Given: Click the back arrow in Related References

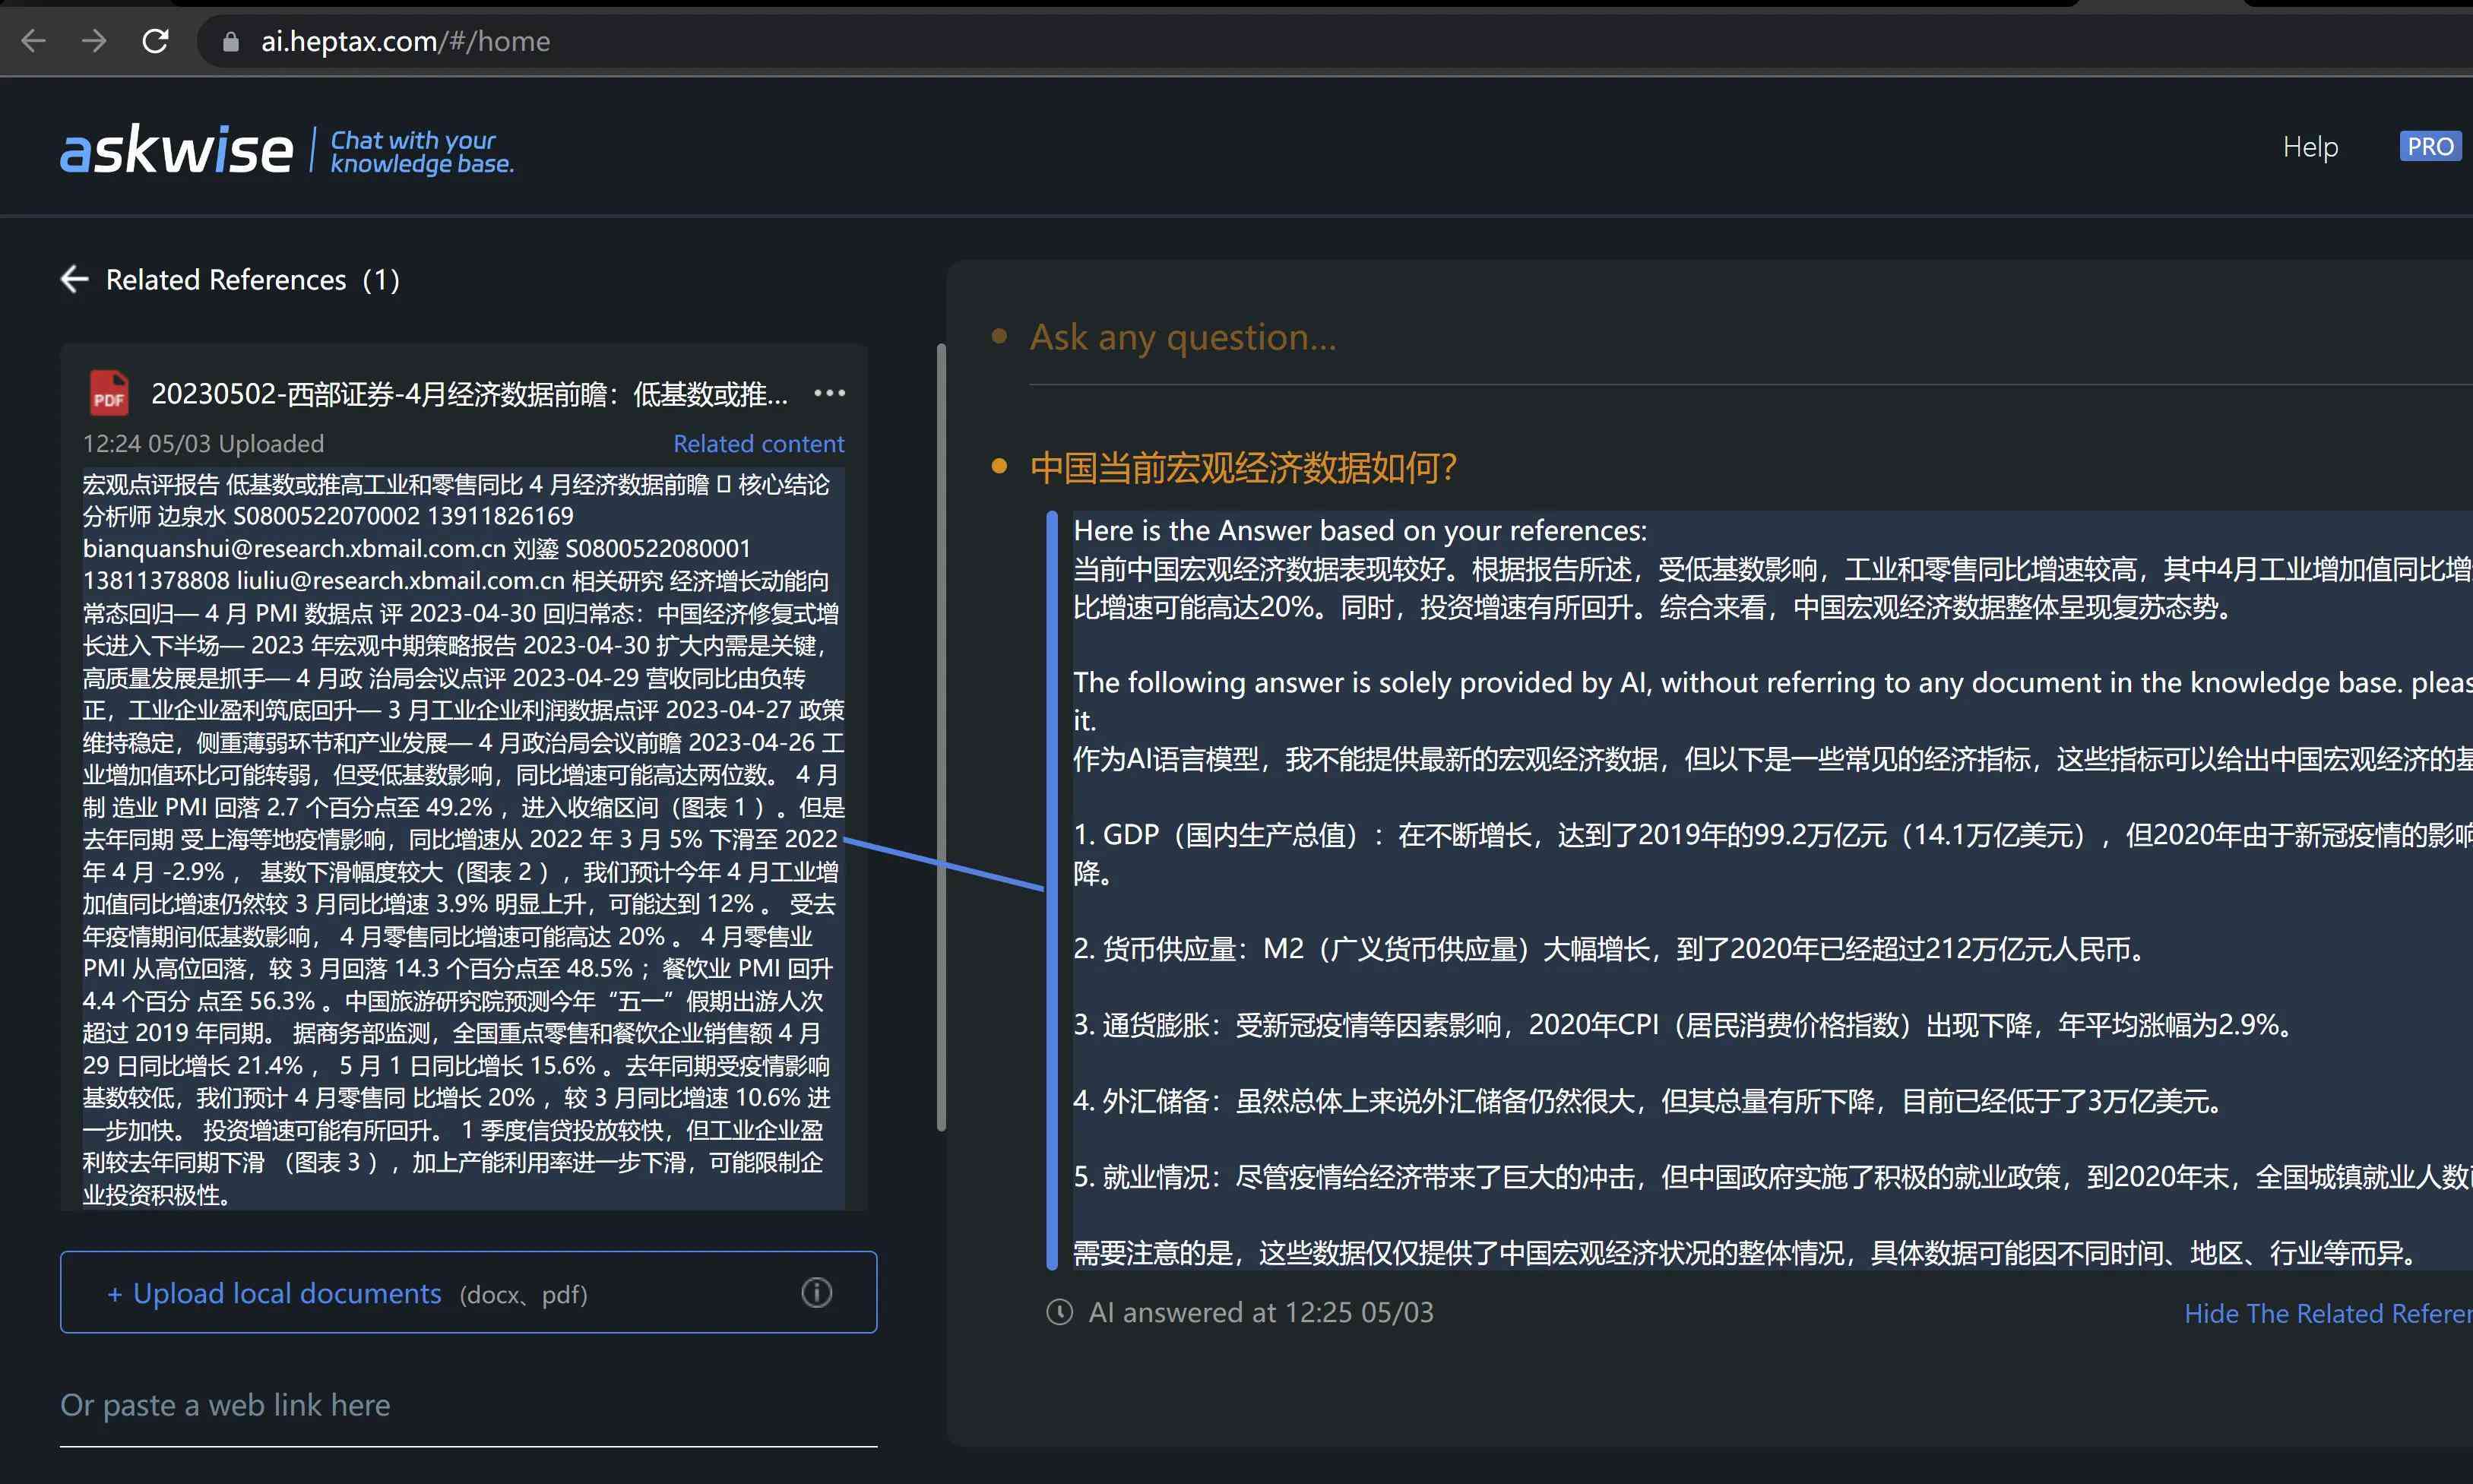Looking at the screenshot, I should point(72,279).
